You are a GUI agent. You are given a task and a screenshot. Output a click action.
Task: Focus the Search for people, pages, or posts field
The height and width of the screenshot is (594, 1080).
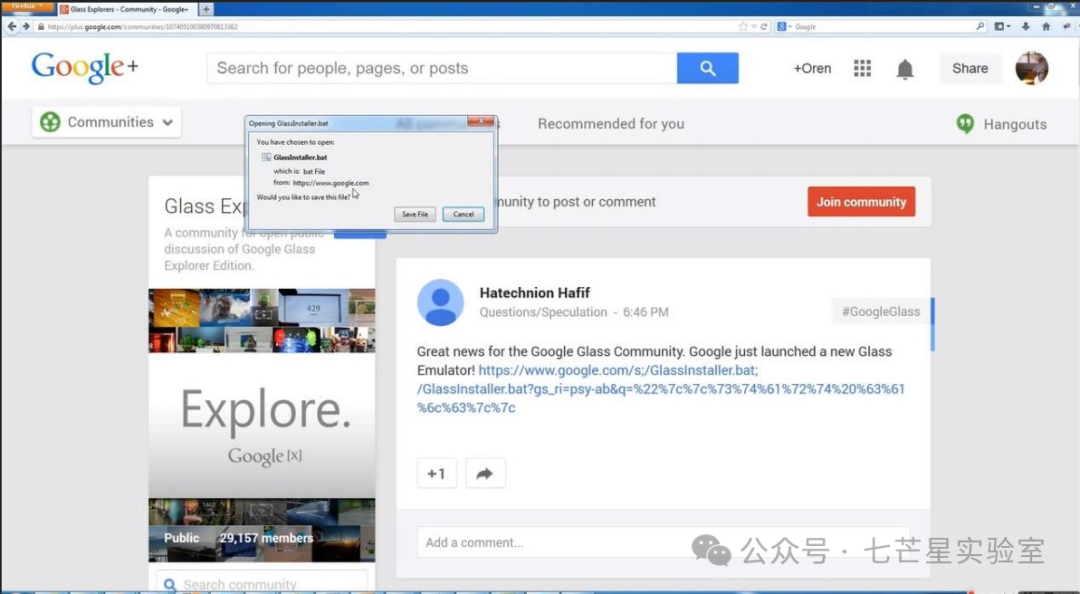(442, 68)
